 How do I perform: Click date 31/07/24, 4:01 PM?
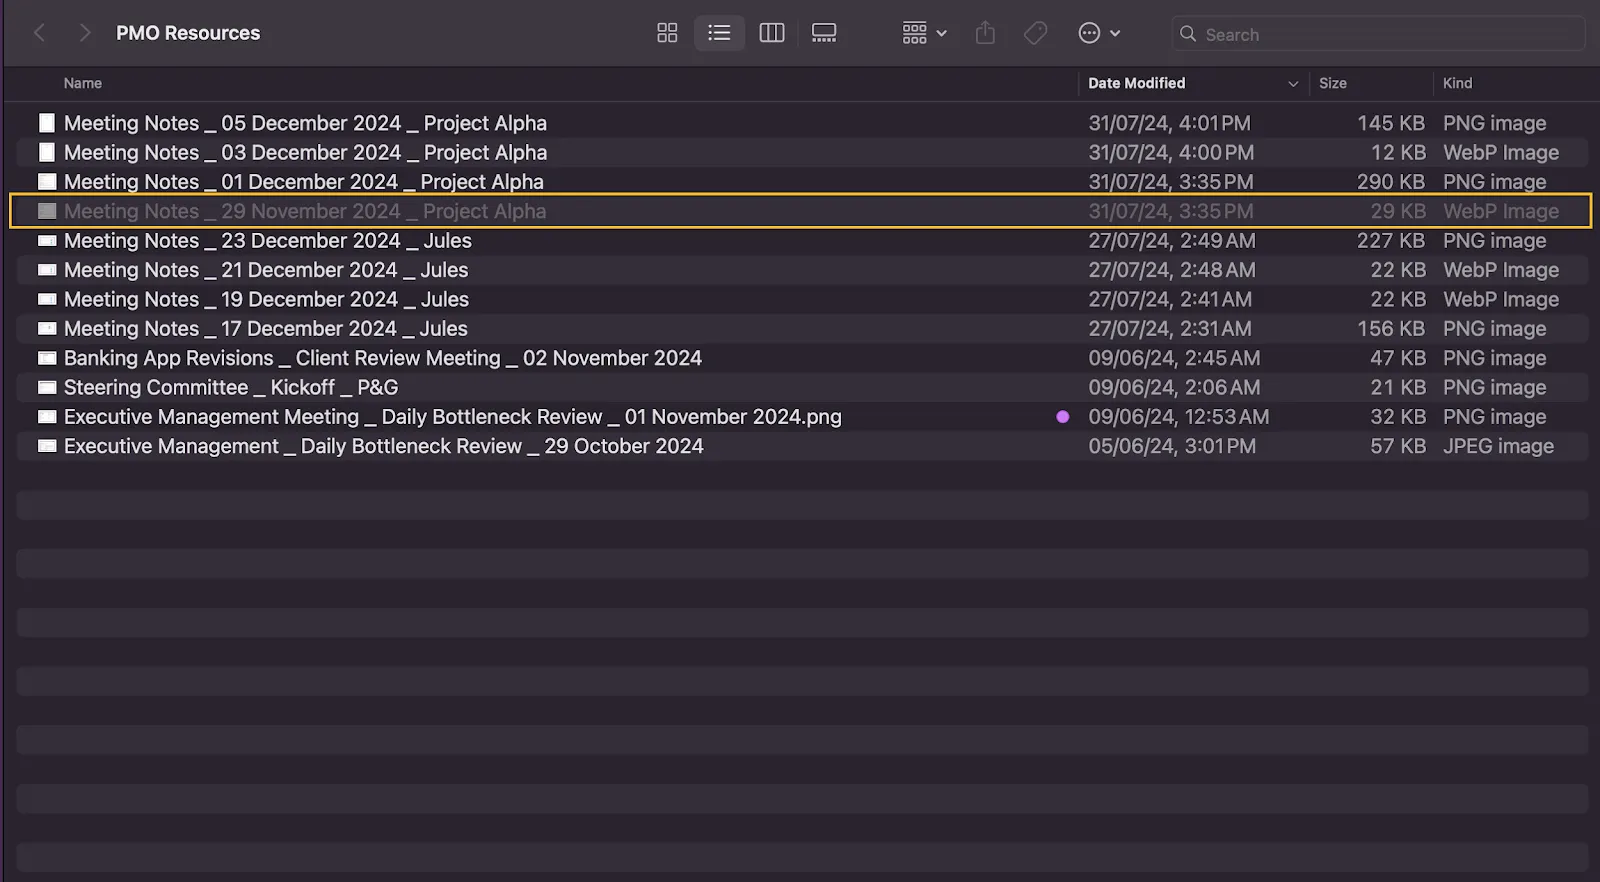click(1169, 123)
